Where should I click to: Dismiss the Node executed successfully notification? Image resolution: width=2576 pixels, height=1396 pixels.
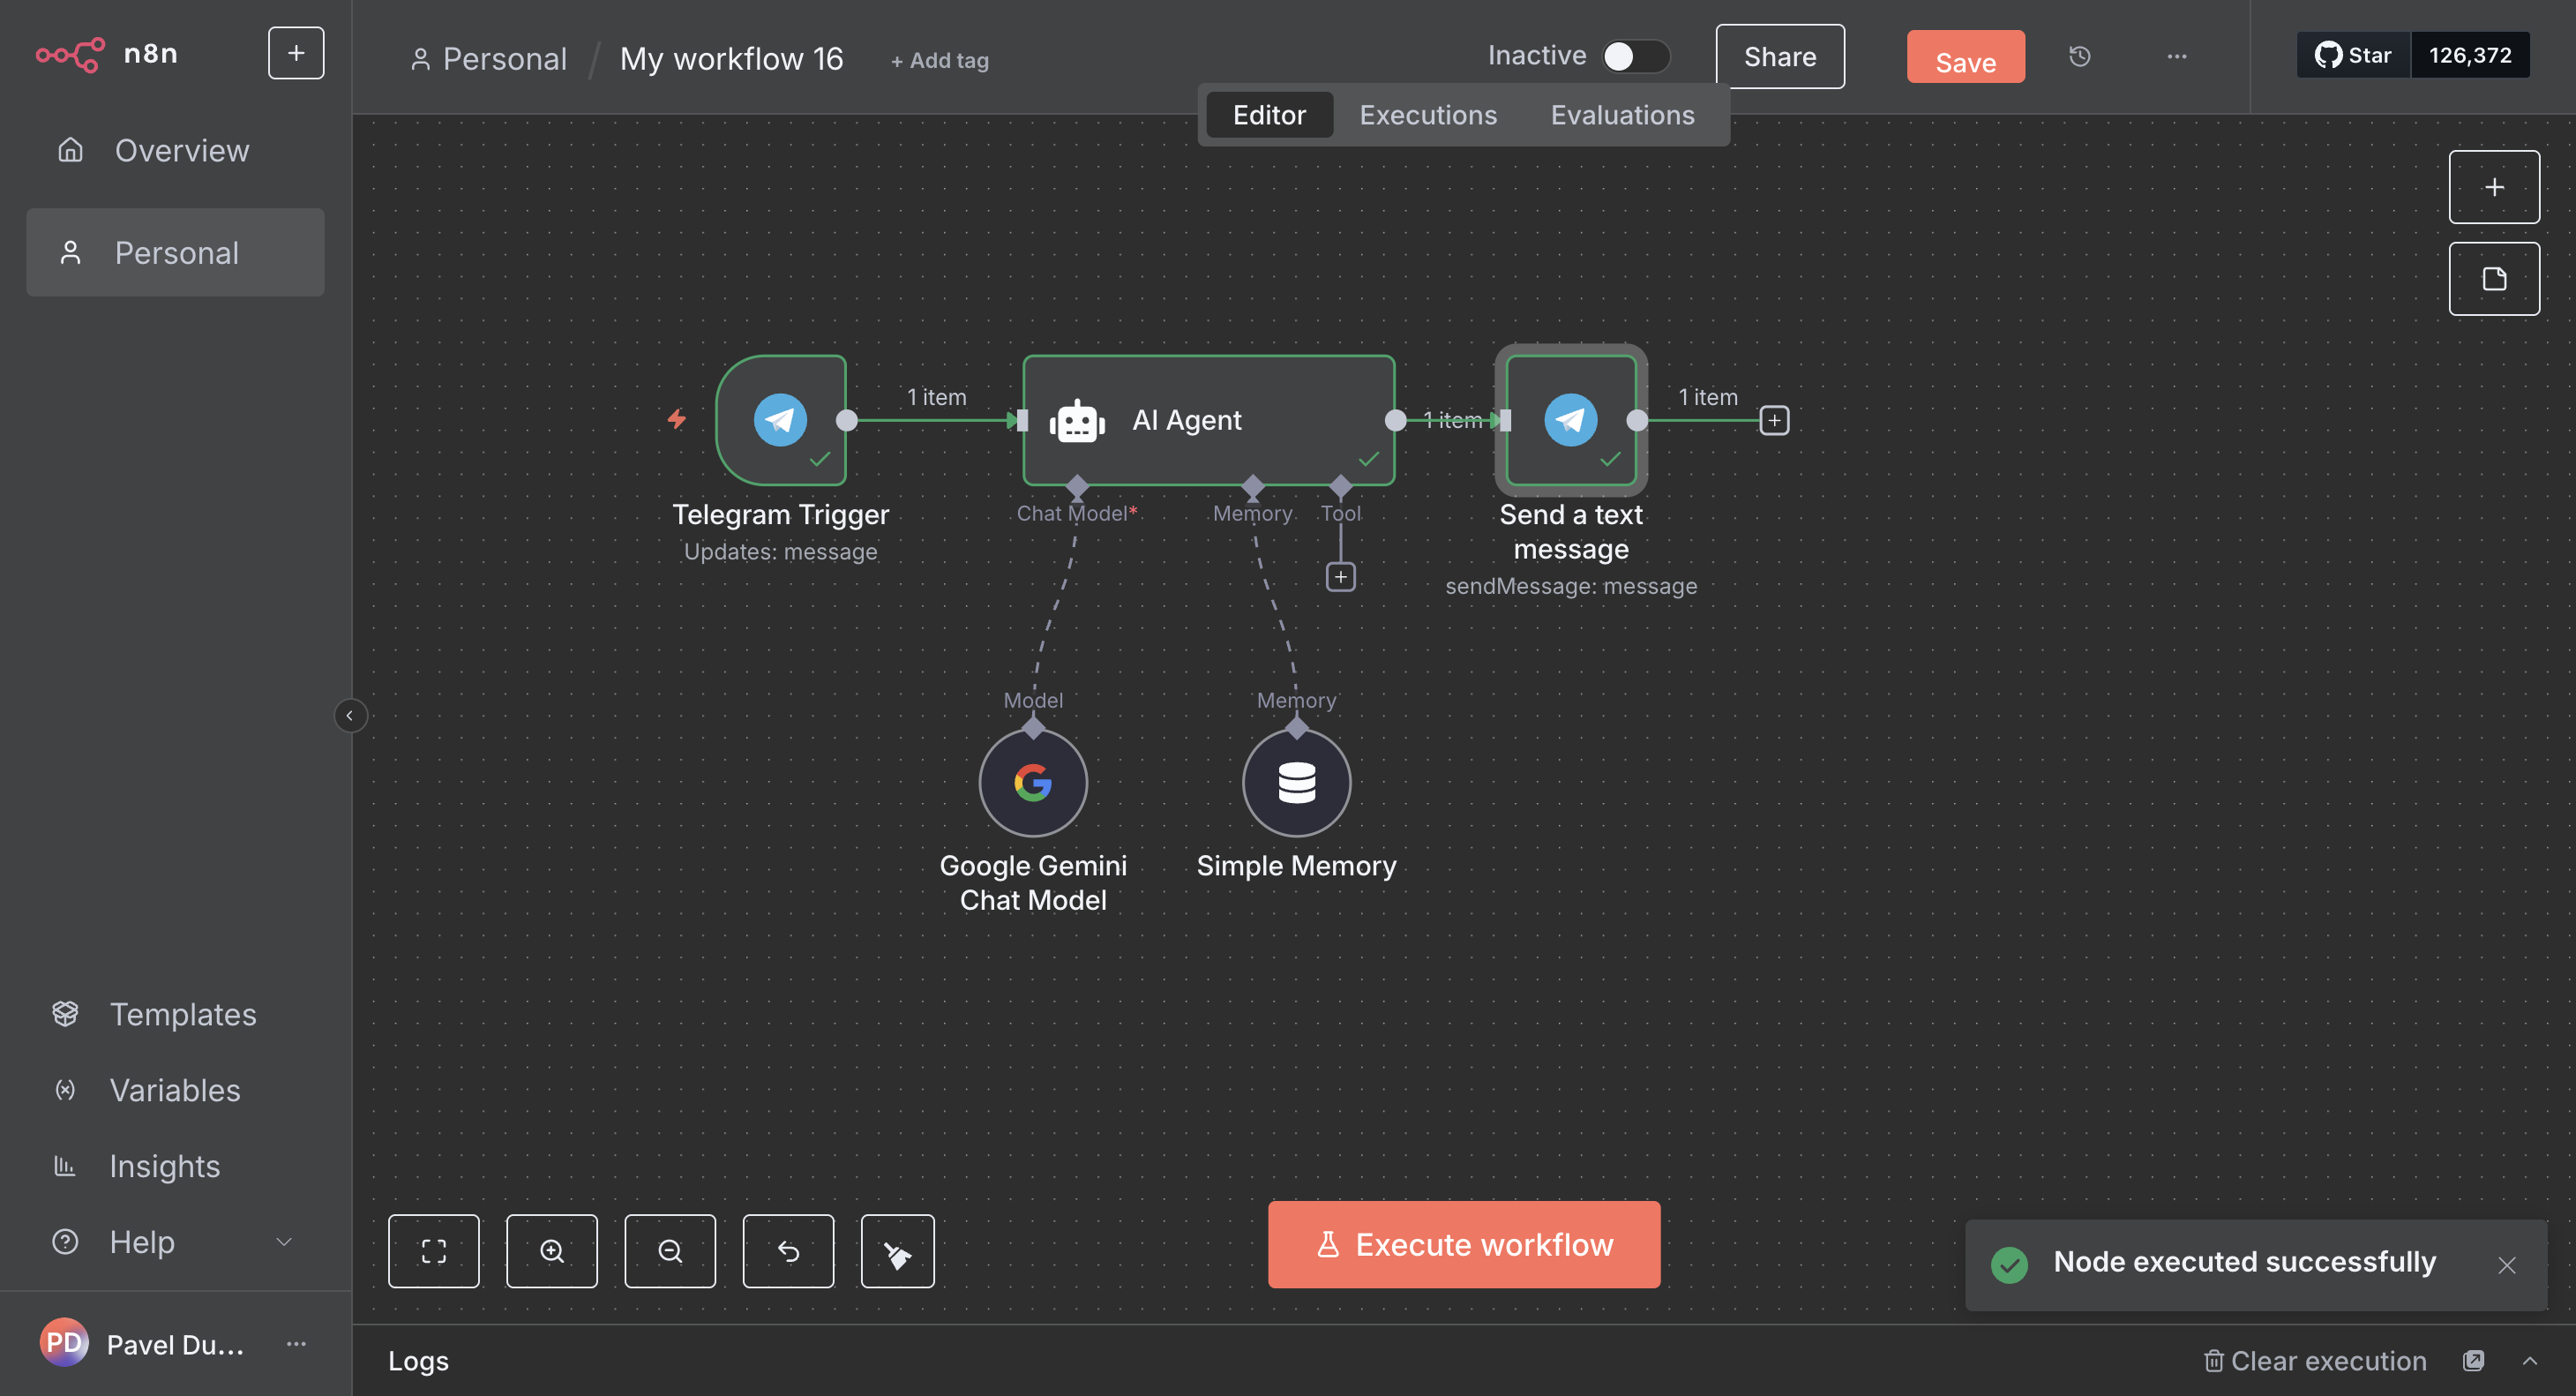click(x=2506, y=1265)
